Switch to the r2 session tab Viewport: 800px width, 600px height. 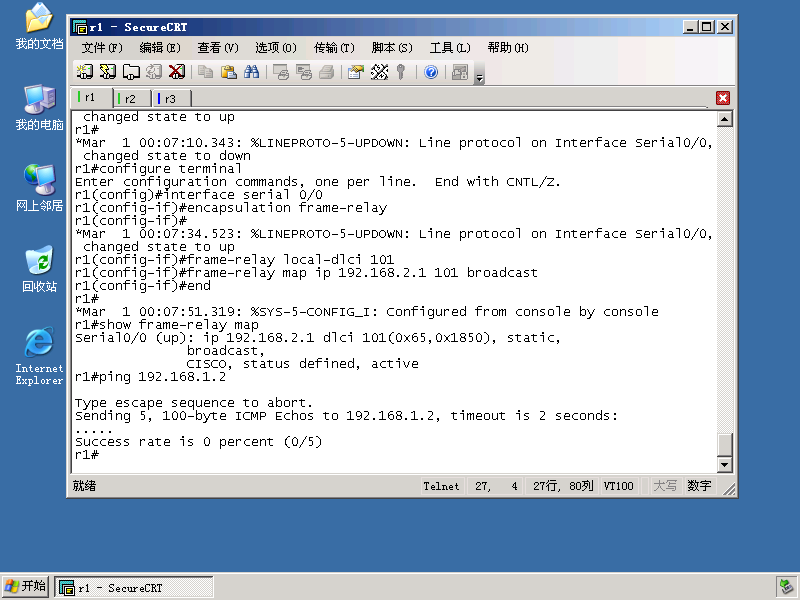[x=132, y=98]
